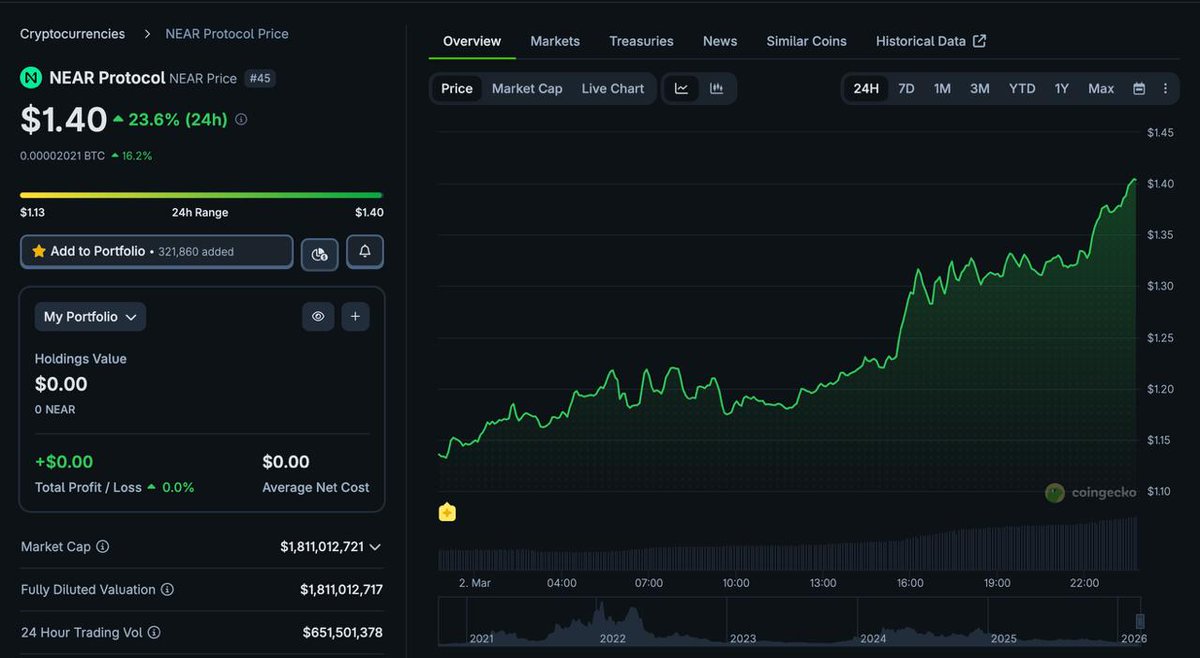Click the #45 rank badge
The image size is (1200, 658).
(x=260, y=78)
